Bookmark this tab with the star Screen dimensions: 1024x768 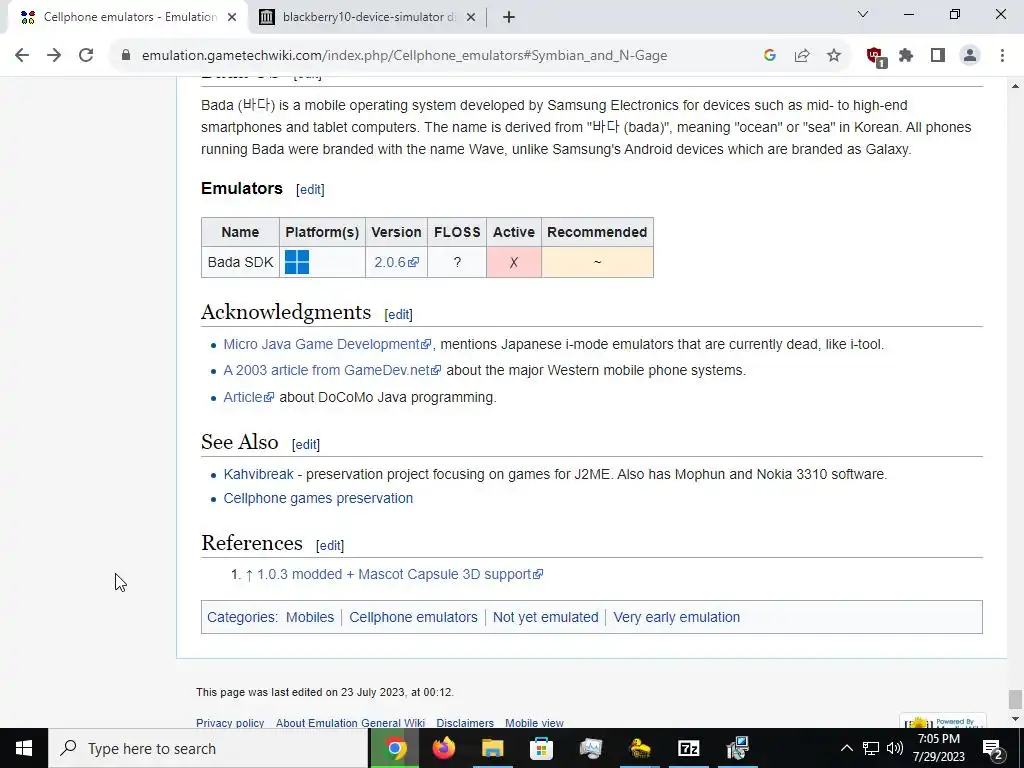[834, 56]
